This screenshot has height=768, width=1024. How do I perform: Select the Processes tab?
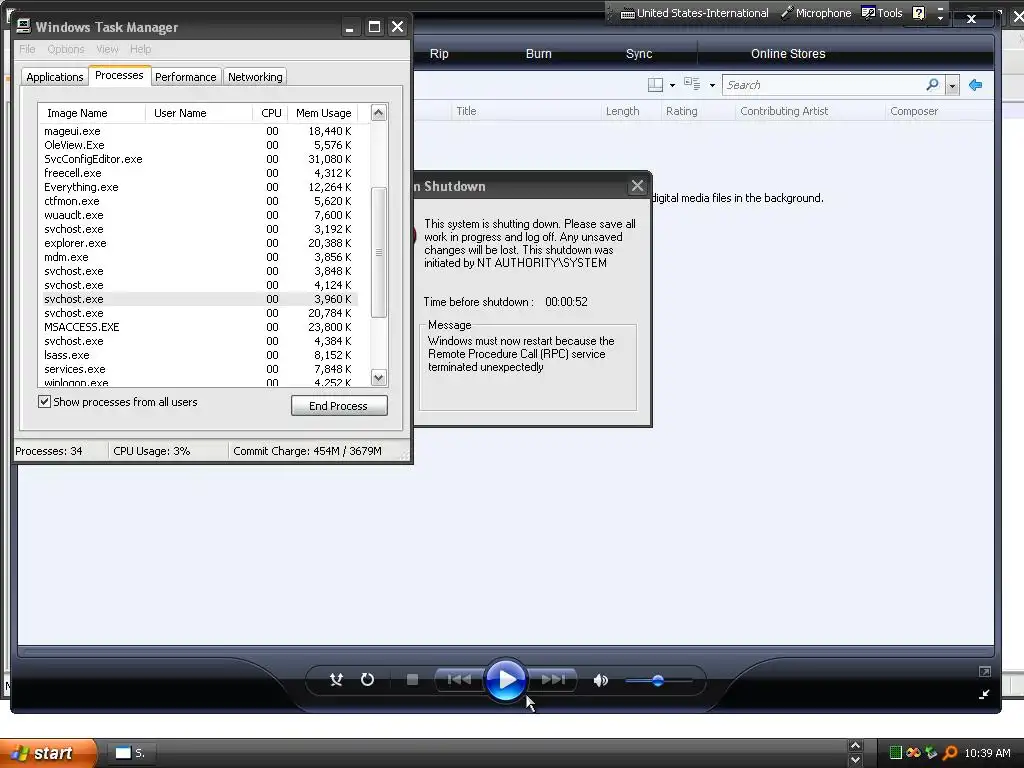[x=119, y=75]
